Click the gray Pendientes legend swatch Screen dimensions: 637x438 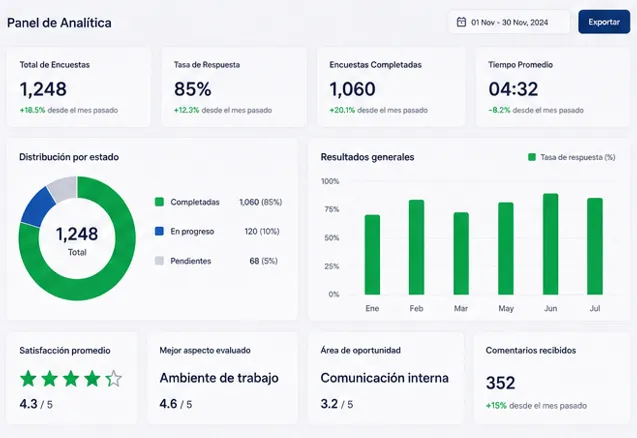159,260
